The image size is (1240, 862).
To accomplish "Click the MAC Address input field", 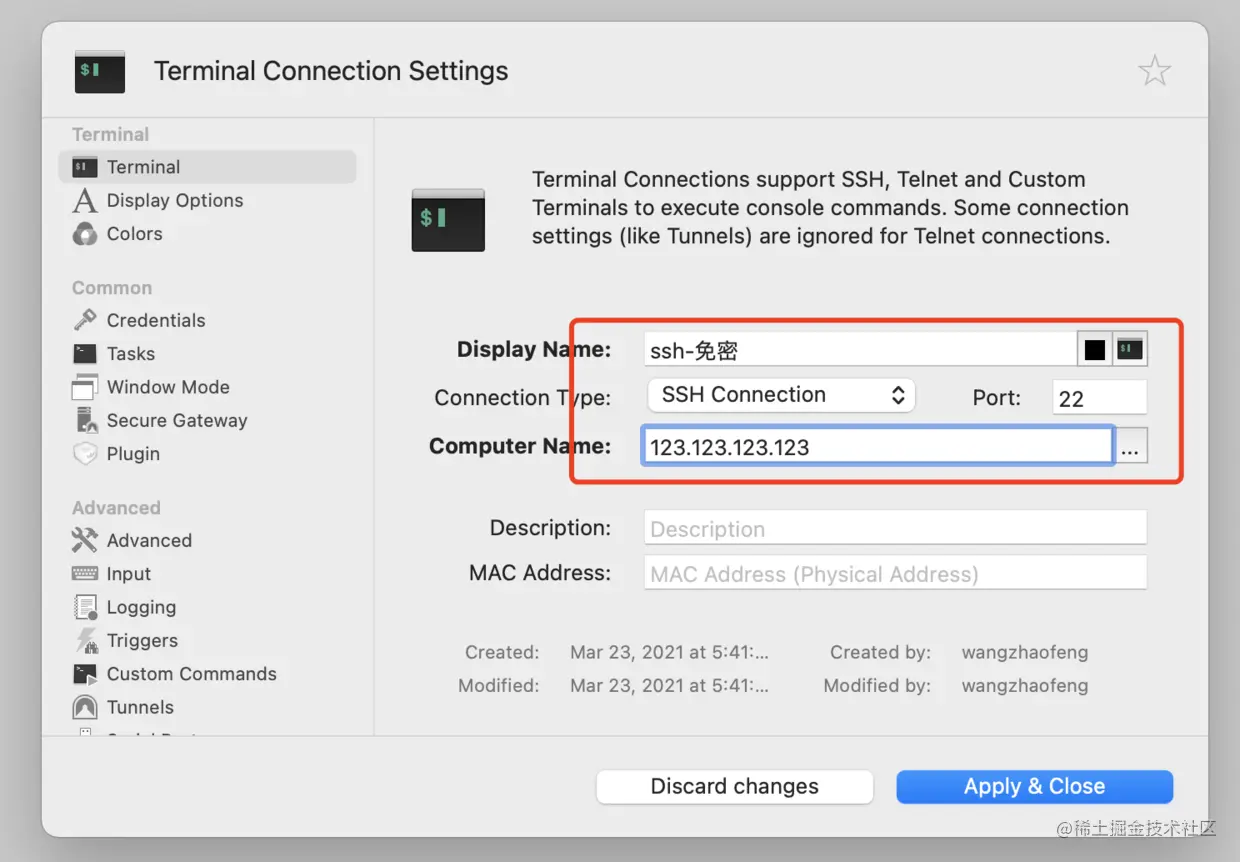I will tap(895, 574).
